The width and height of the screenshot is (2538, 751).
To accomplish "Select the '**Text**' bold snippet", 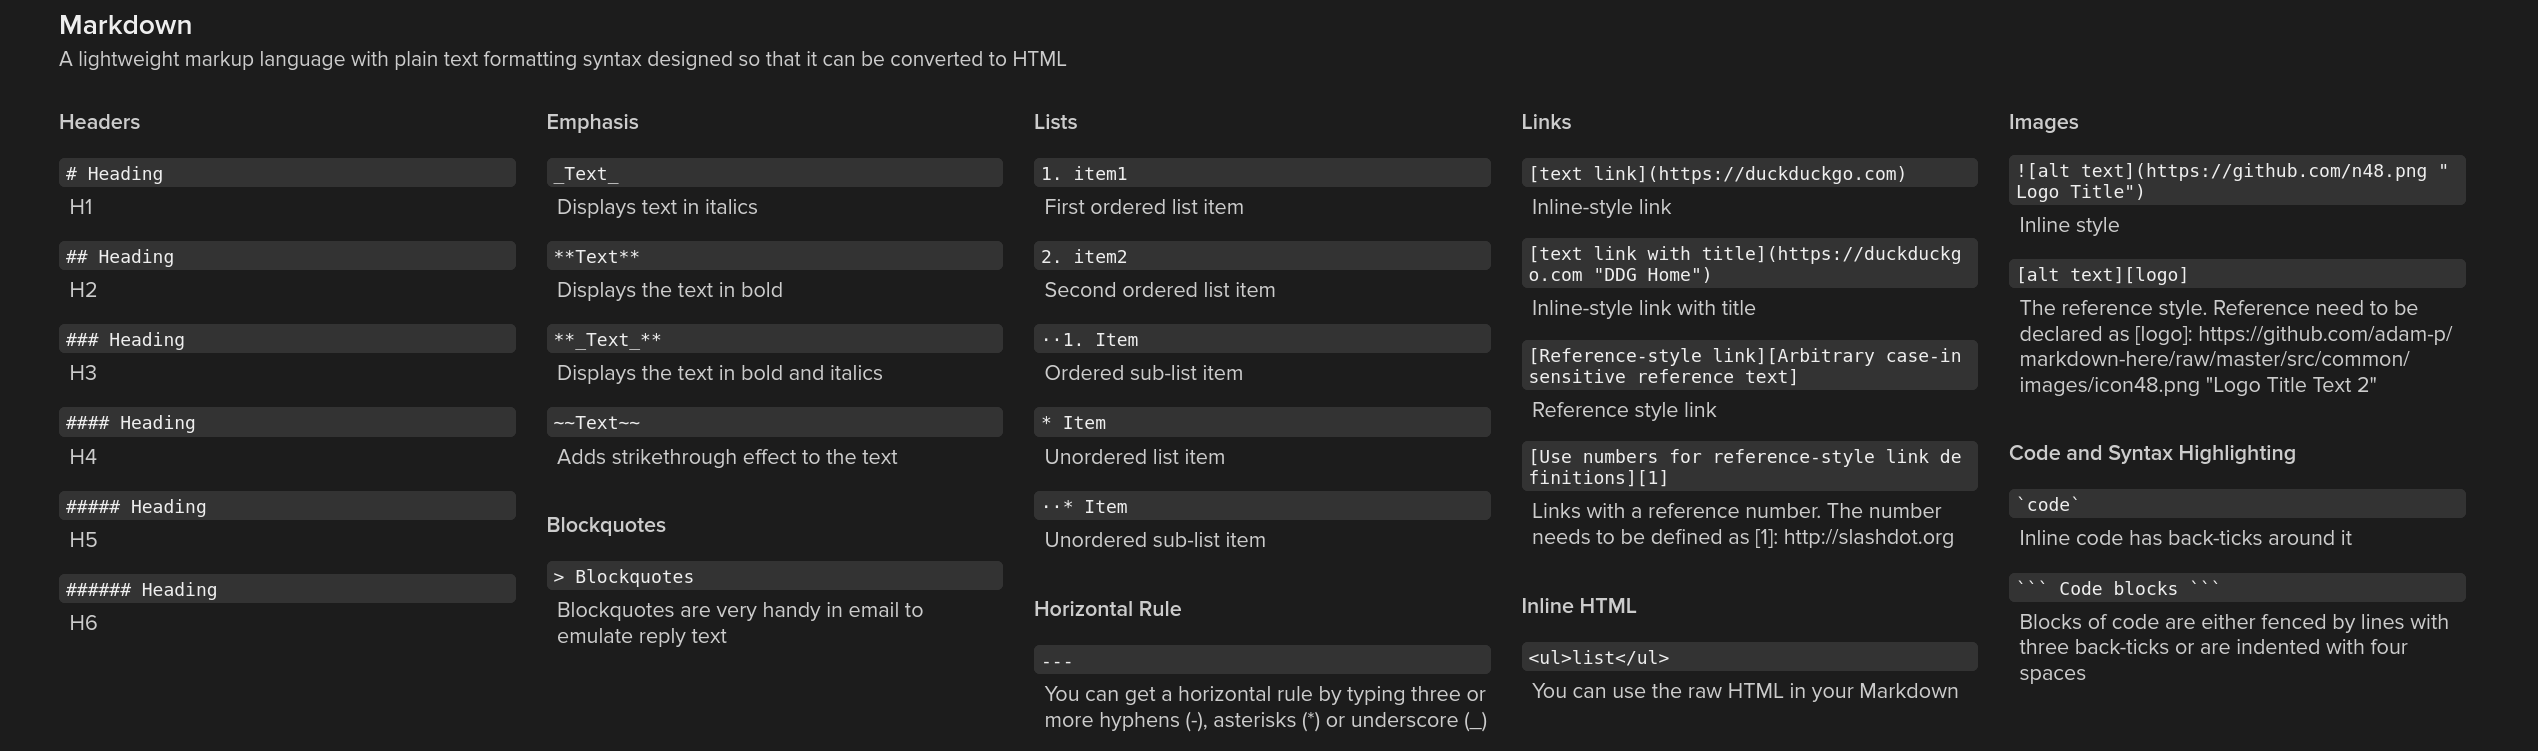I will [774, 256].
